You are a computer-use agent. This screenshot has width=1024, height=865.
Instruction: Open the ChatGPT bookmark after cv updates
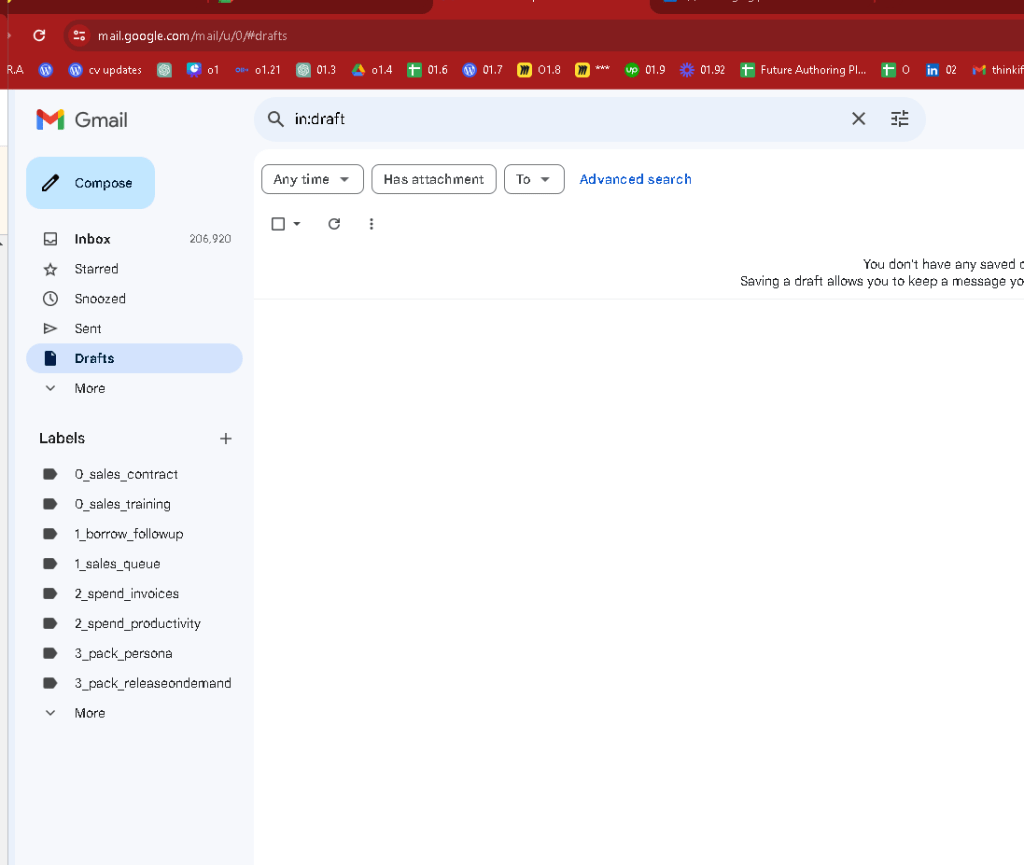165,70
